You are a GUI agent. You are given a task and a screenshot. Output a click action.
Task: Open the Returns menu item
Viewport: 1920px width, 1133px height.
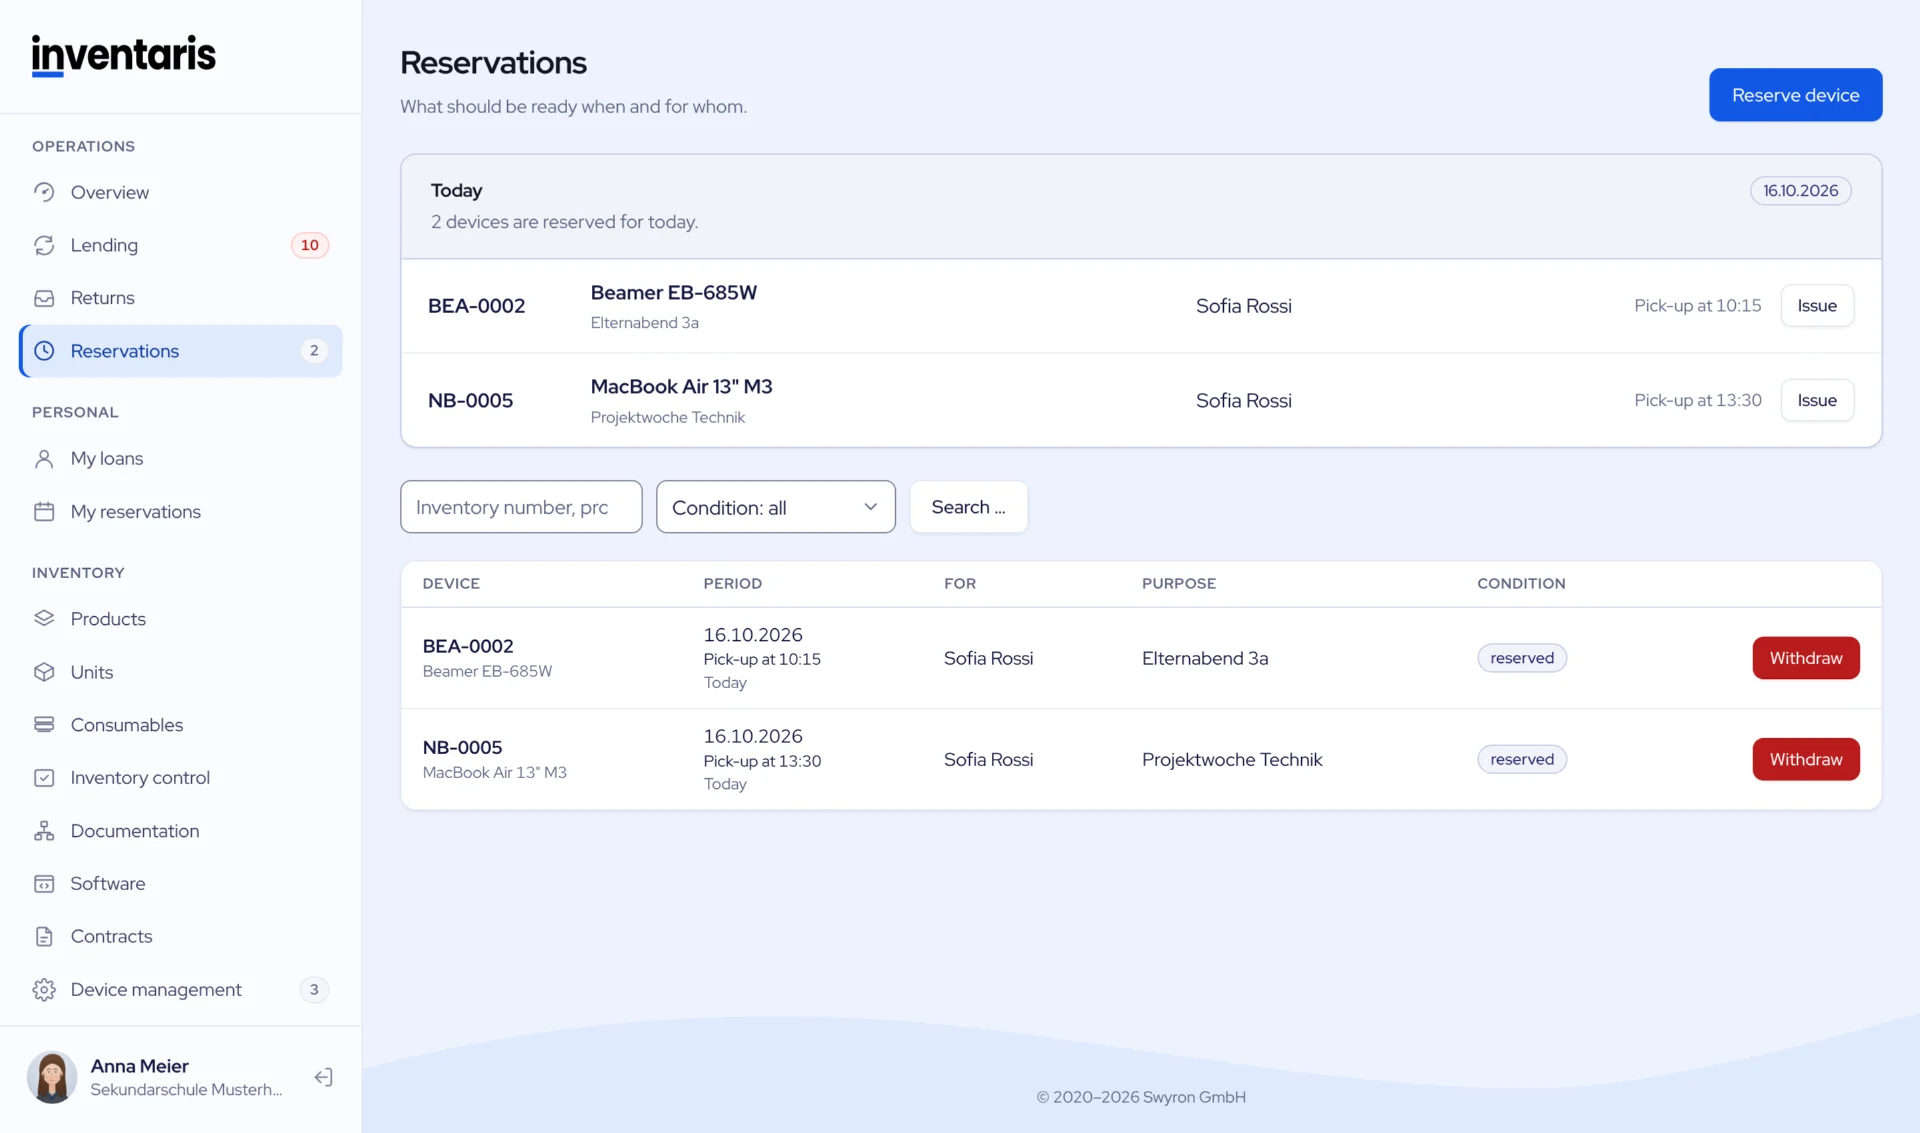pyautogui.click(x=181, y=298)
